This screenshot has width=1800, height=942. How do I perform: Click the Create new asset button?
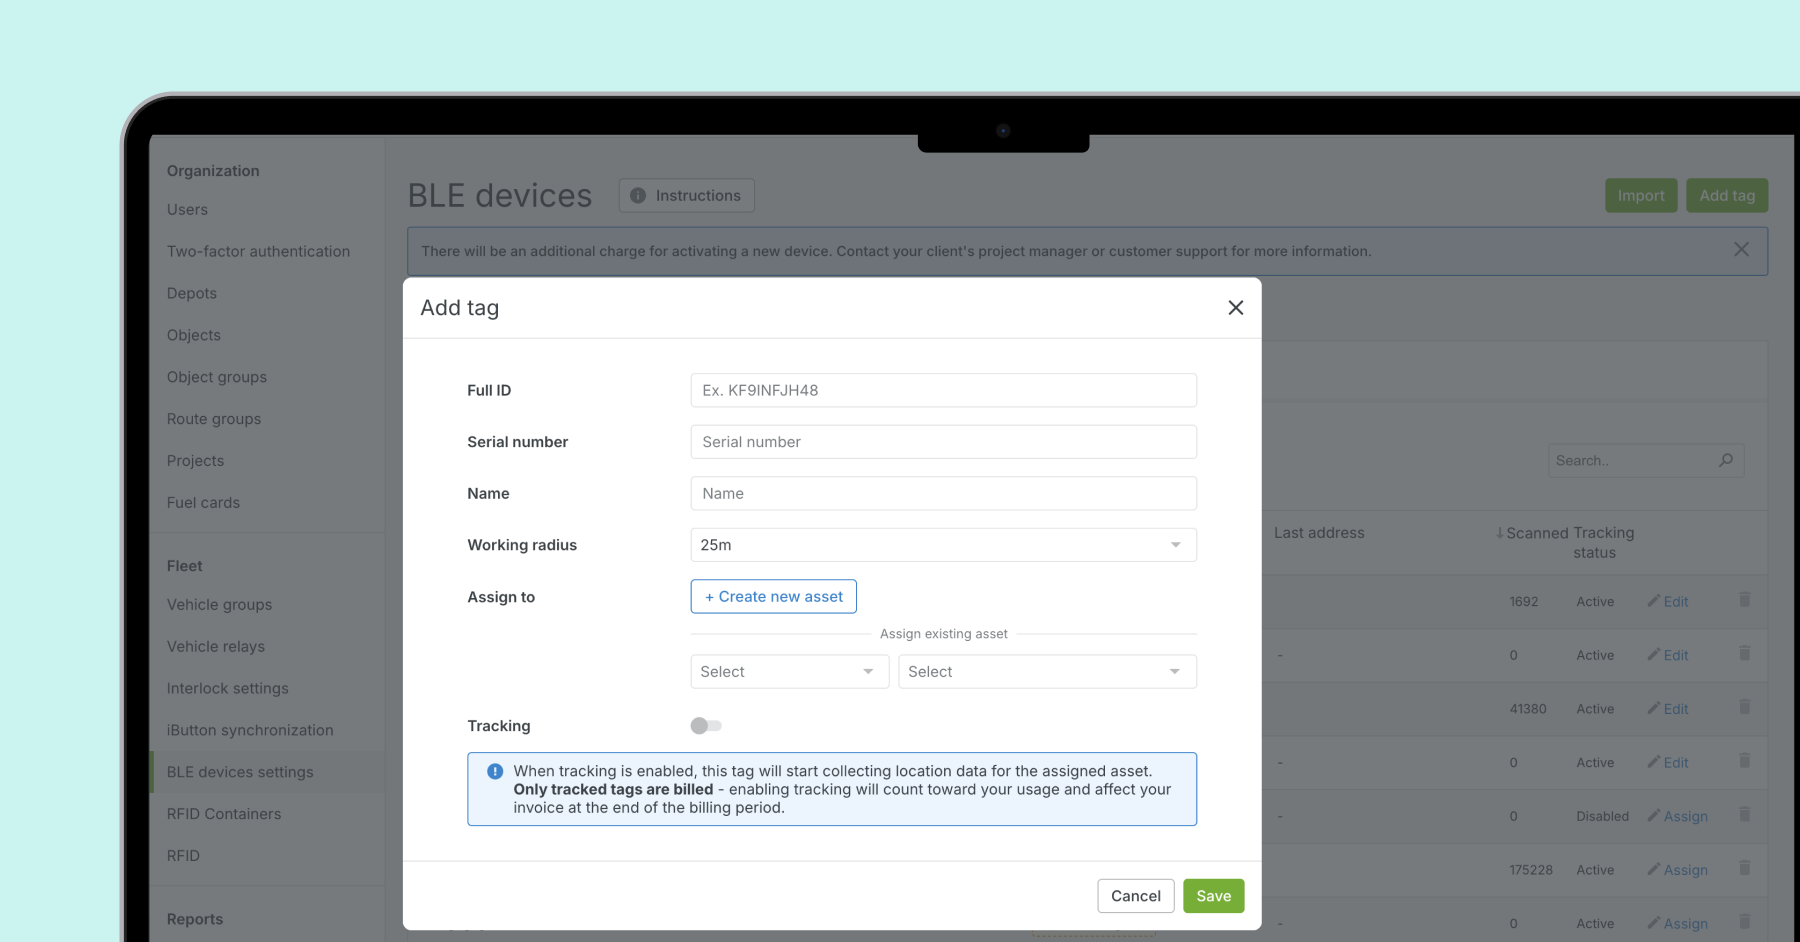tap(773, 597)
